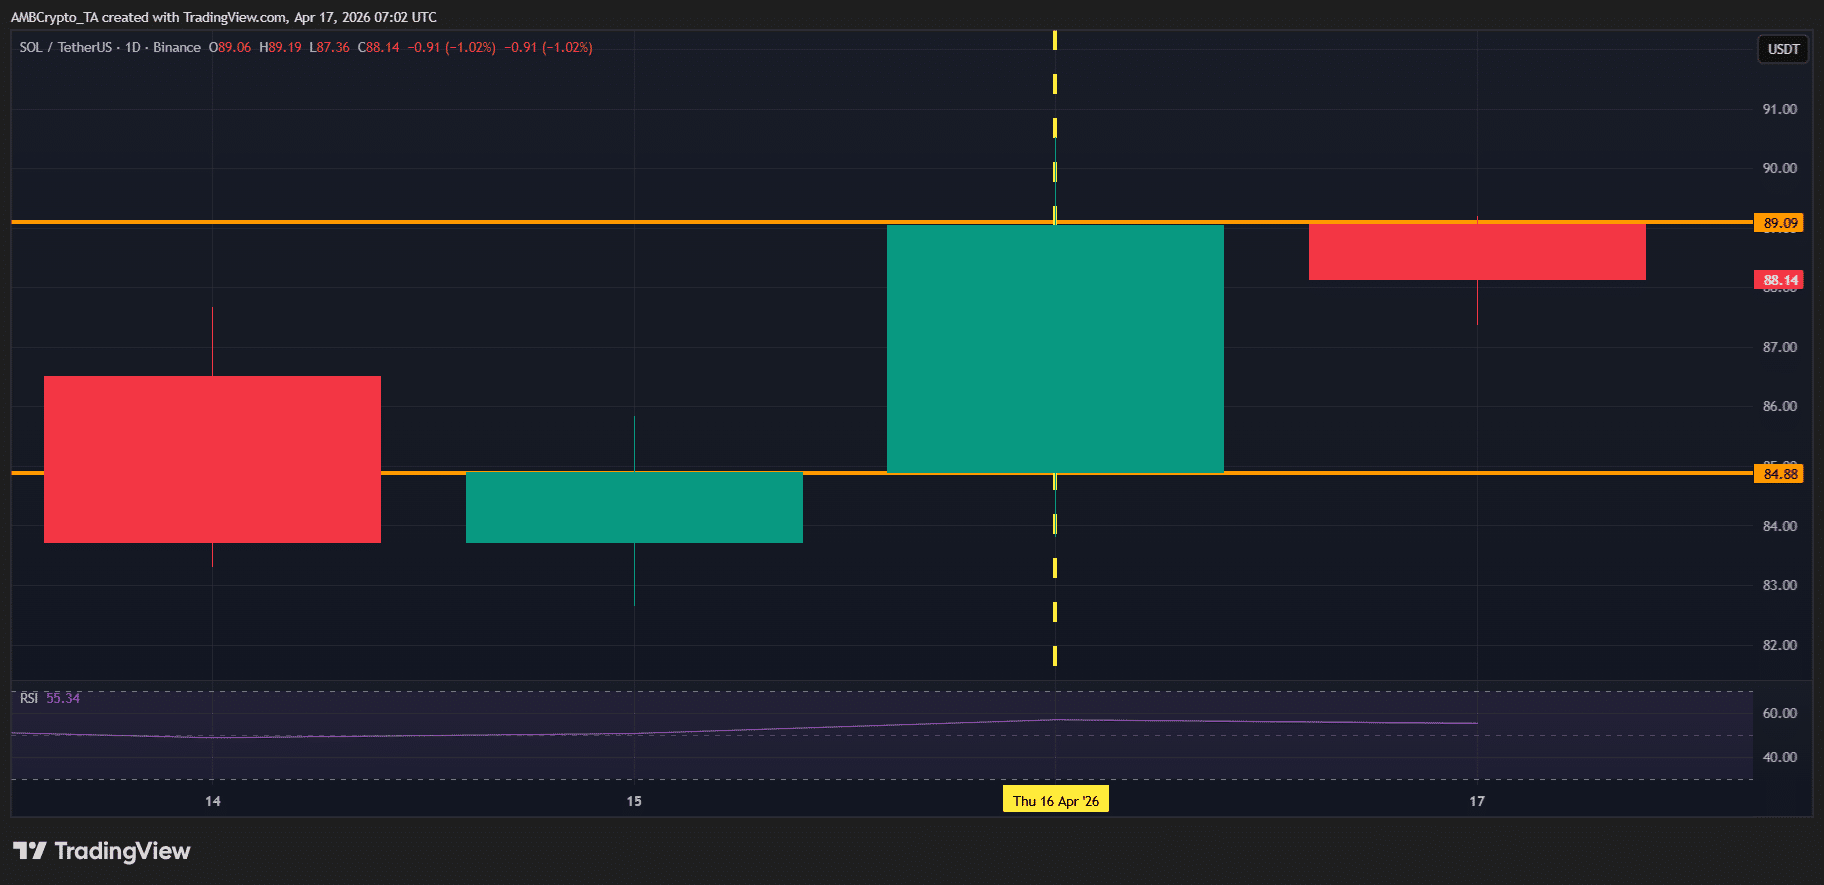Click the 60.00 level on RSI scale

point(1779,713)
